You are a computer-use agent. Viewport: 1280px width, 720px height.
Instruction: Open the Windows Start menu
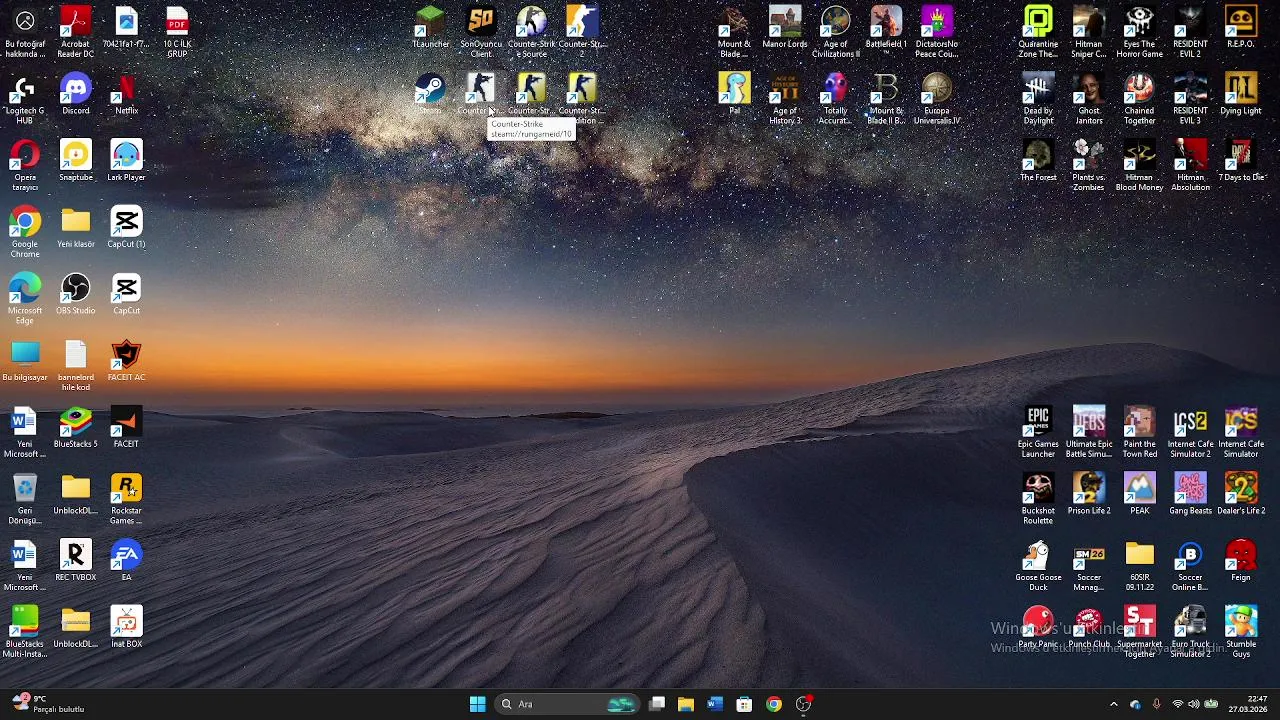tap(477, 704)
